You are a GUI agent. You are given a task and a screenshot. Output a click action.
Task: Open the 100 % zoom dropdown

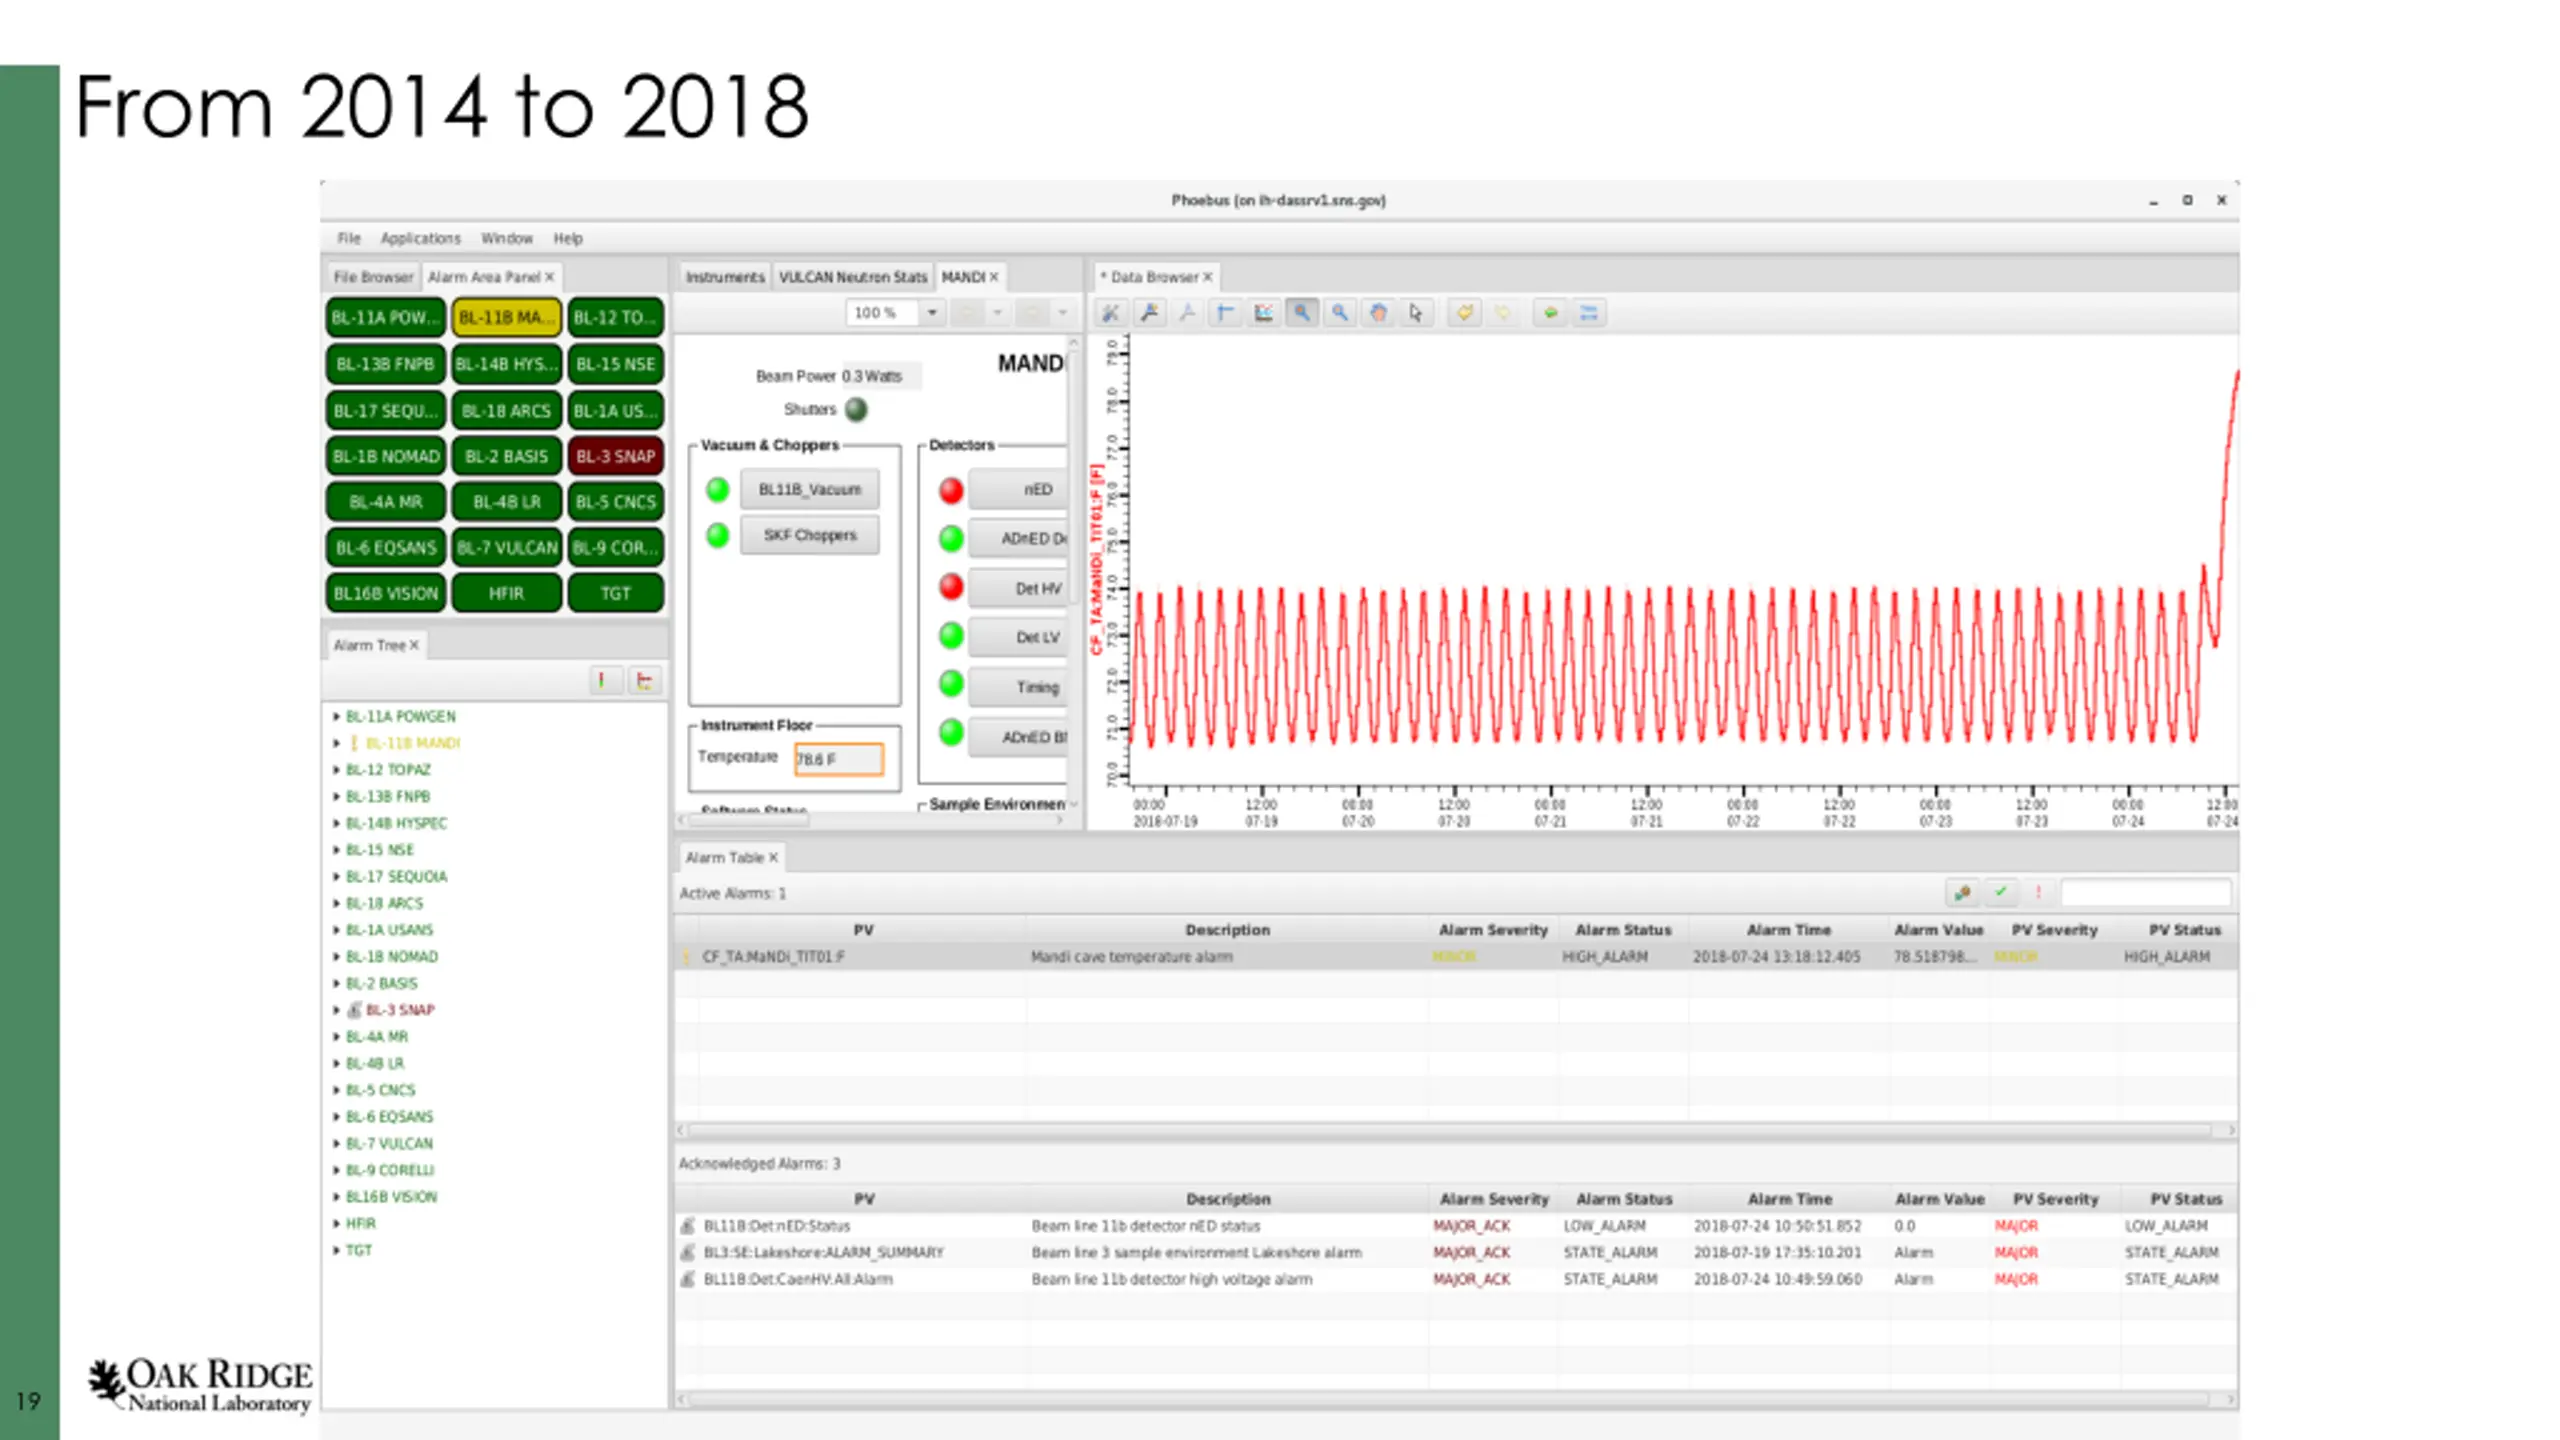pyautogui.click(x=932, y=313)
